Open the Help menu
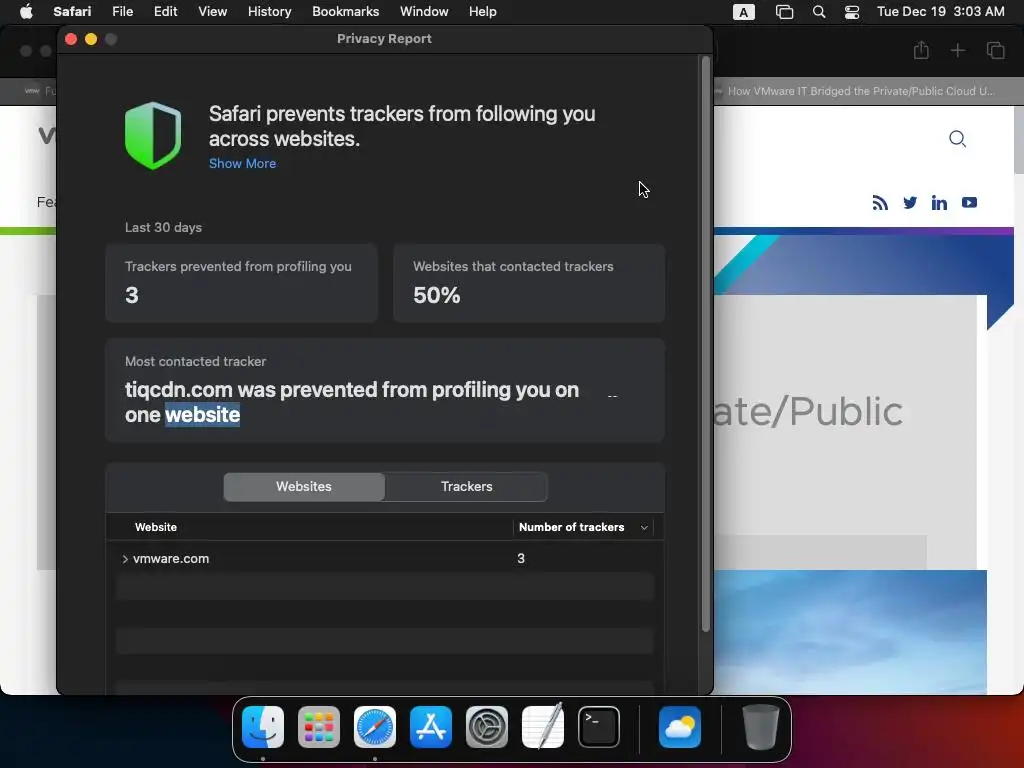The height and width of the screenshot is (768, 1024). click(x=483, y=12)
